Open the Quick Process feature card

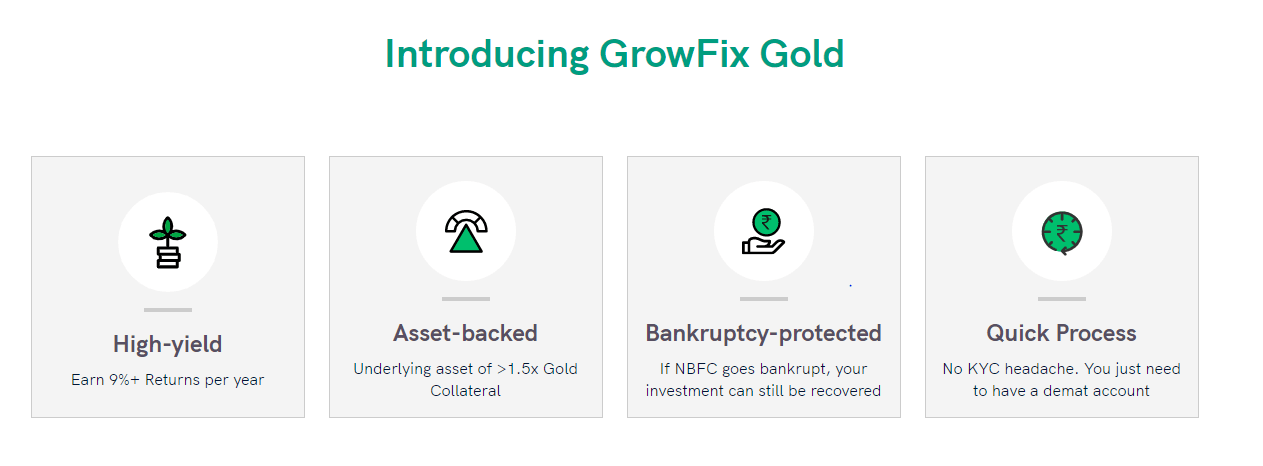[x=1062, y=287]
